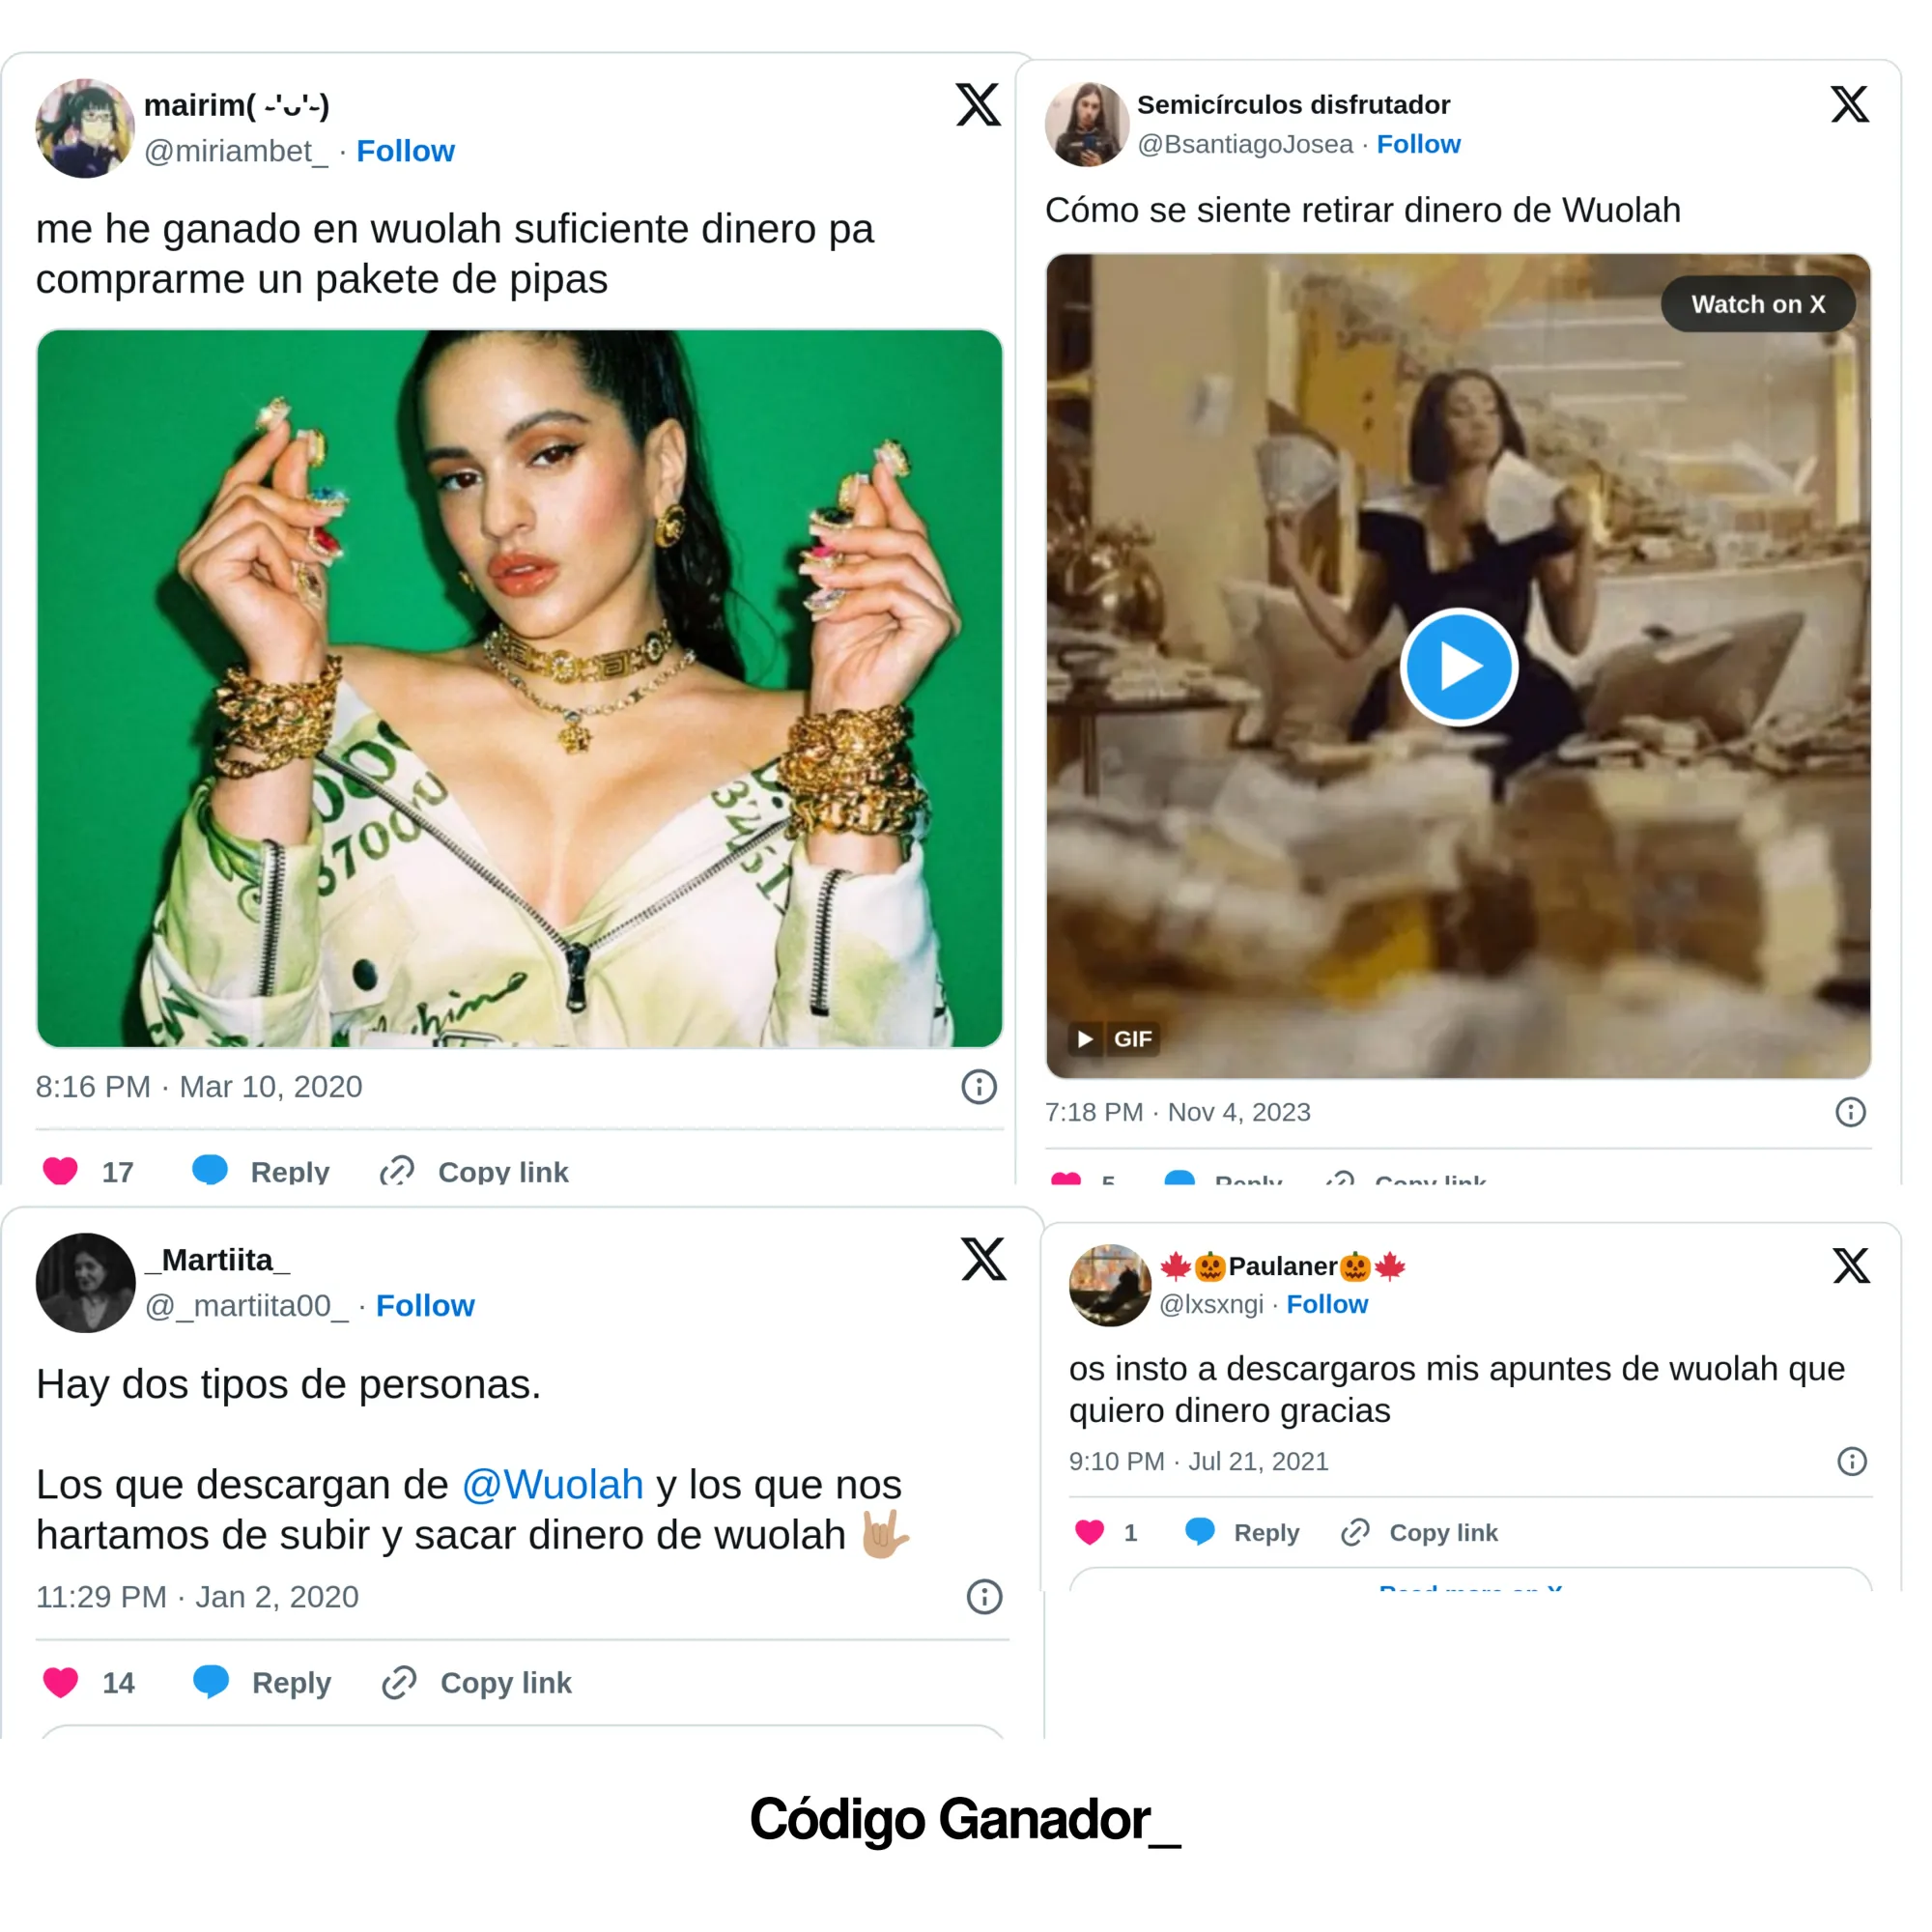Click the X logo on Semicírculos disfrutador tweet
This screenshot has width=1932, height=1932.
click(x=1849, y=103)
